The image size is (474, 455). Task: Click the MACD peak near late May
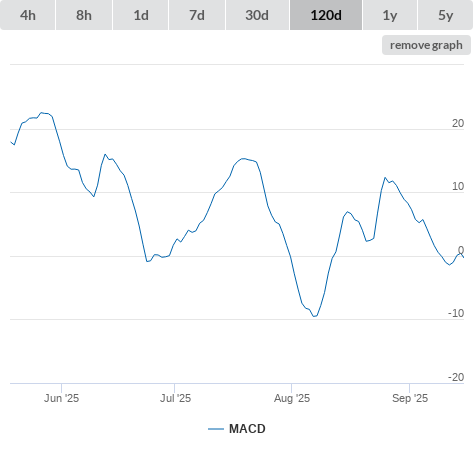(x=42, y=113)
